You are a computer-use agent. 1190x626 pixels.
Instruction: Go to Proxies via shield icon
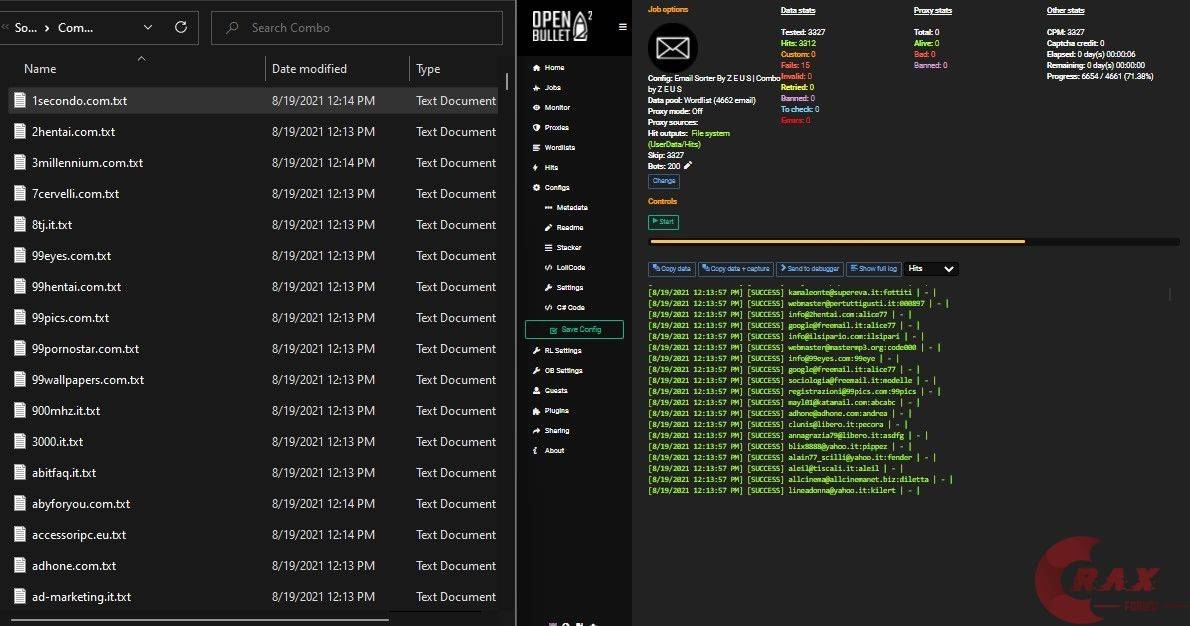(x=537, y=127)
